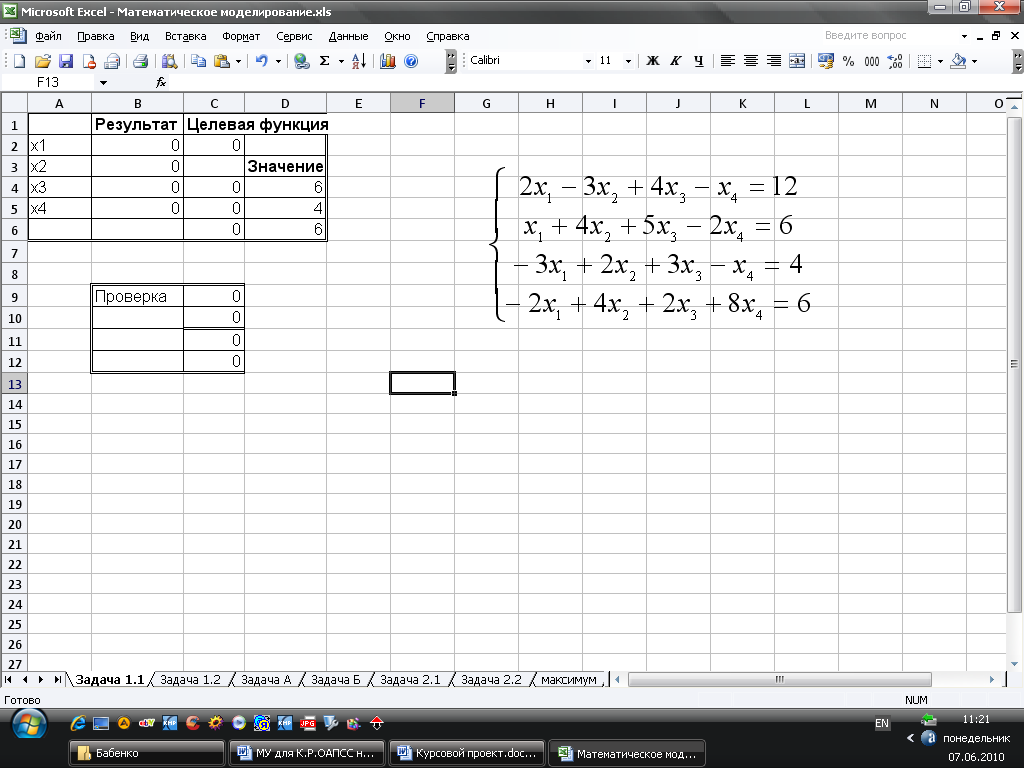Click the EN language indicator
This screenshot has width=1024, height=768.
(882, 723)
